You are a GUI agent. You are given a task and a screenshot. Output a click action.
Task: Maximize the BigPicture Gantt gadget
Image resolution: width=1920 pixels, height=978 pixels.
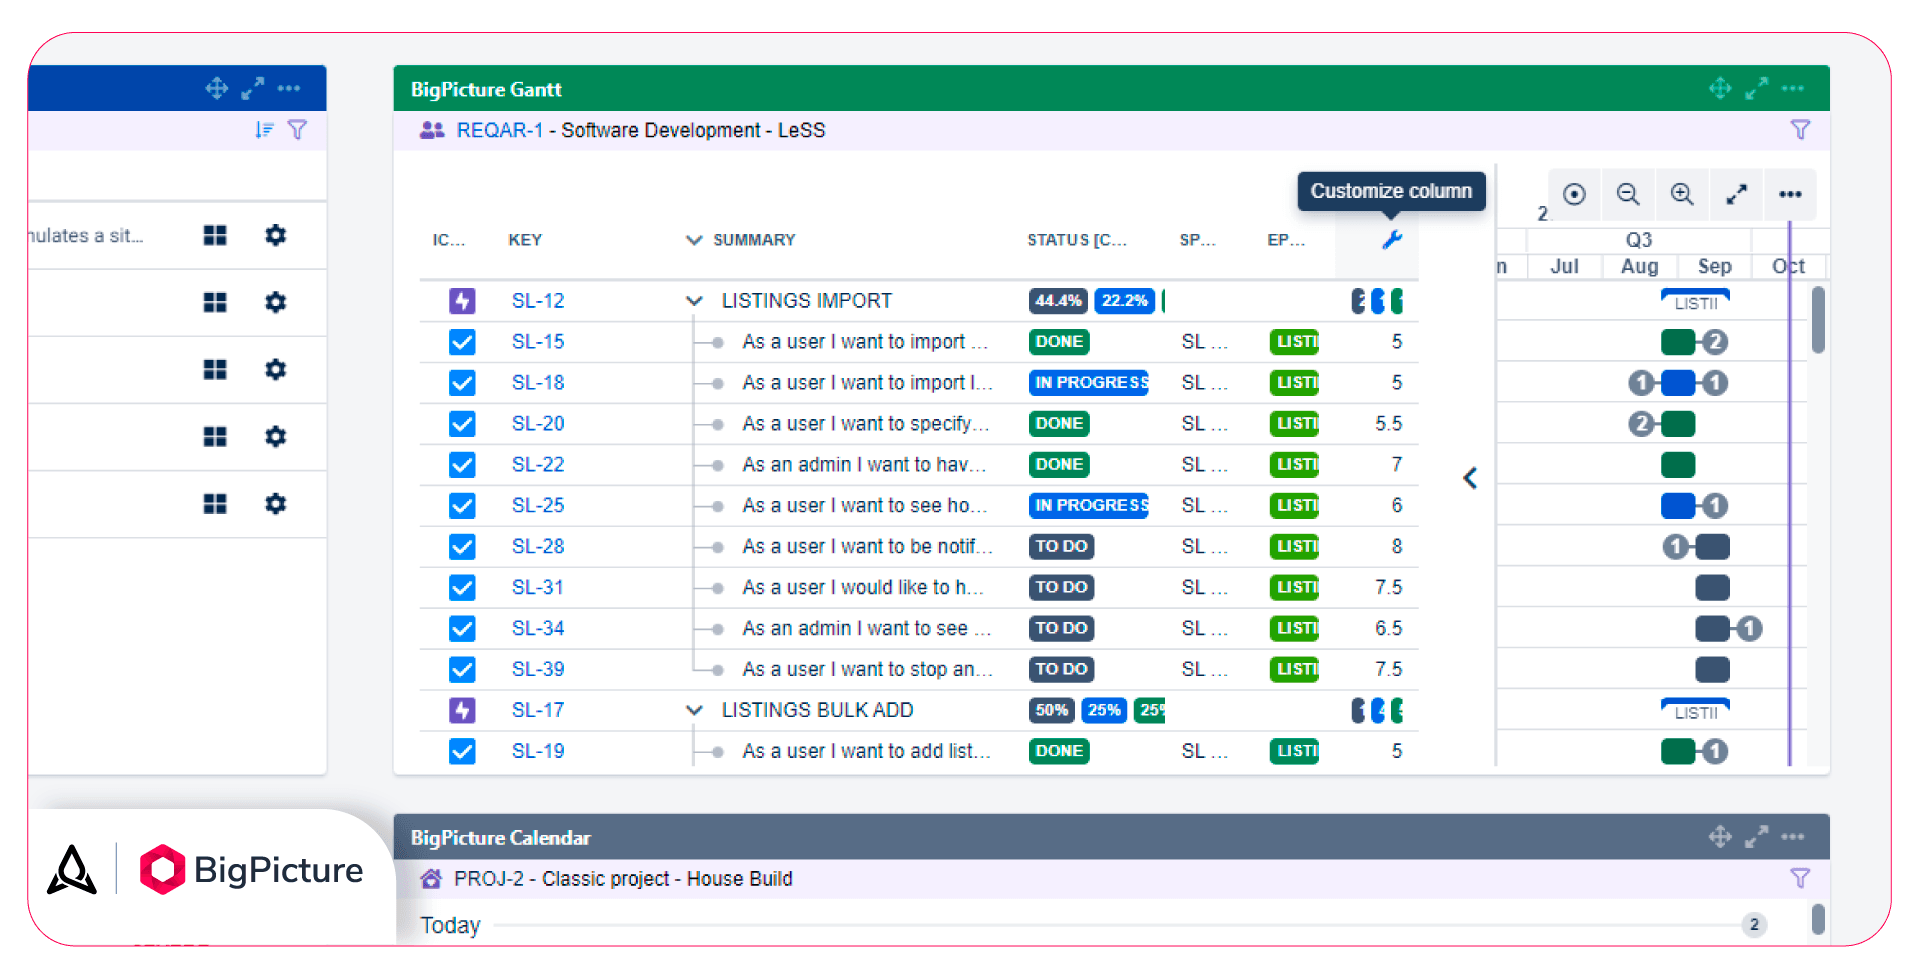pyautogui.click(x=1756, y=88)
